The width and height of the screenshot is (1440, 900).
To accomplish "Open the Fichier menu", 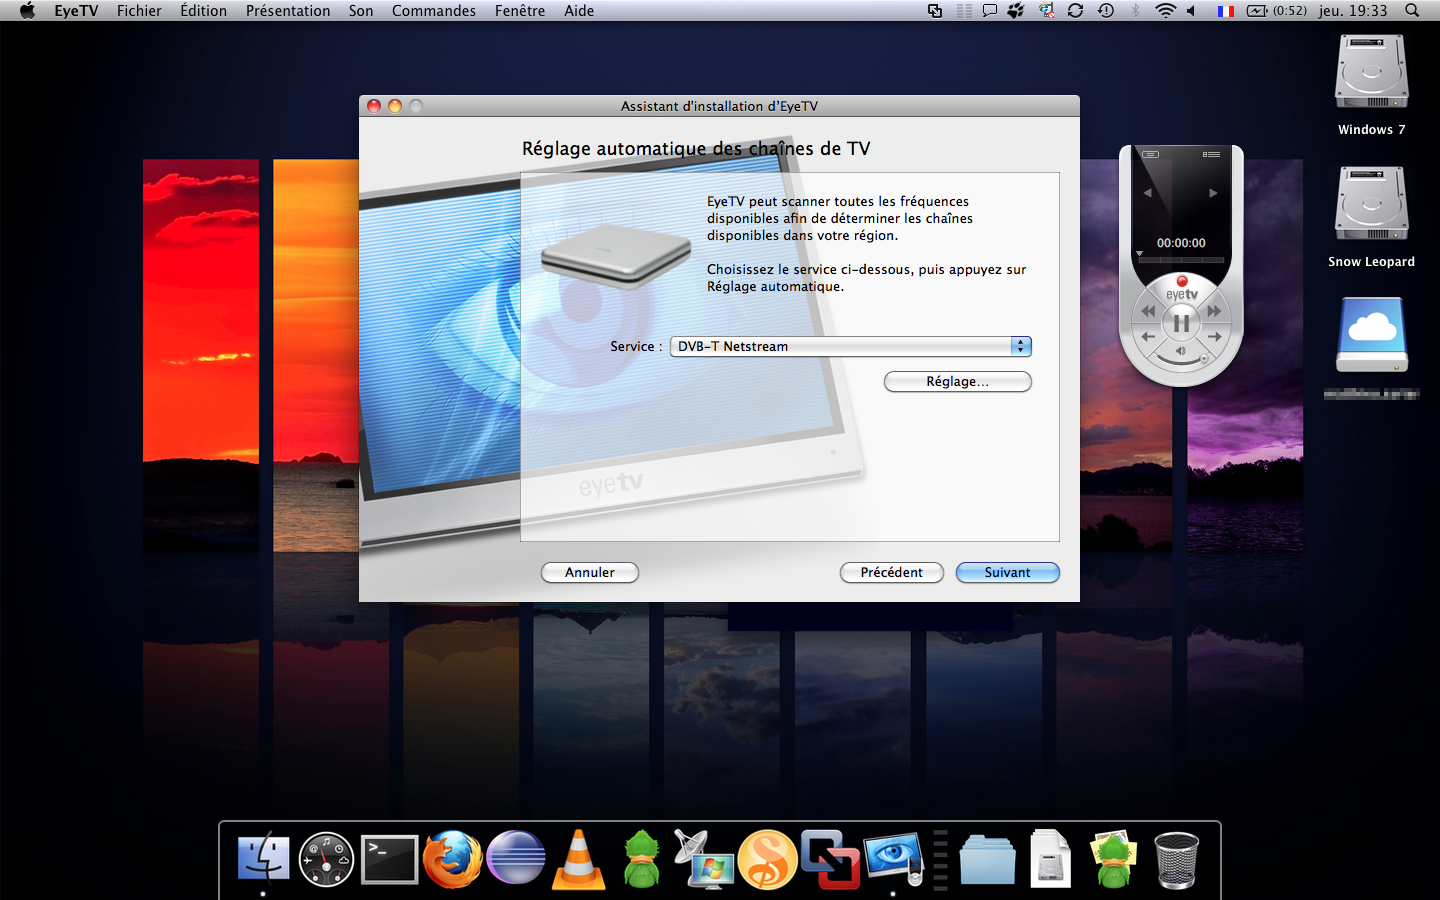I will click(x=139, y=10).
